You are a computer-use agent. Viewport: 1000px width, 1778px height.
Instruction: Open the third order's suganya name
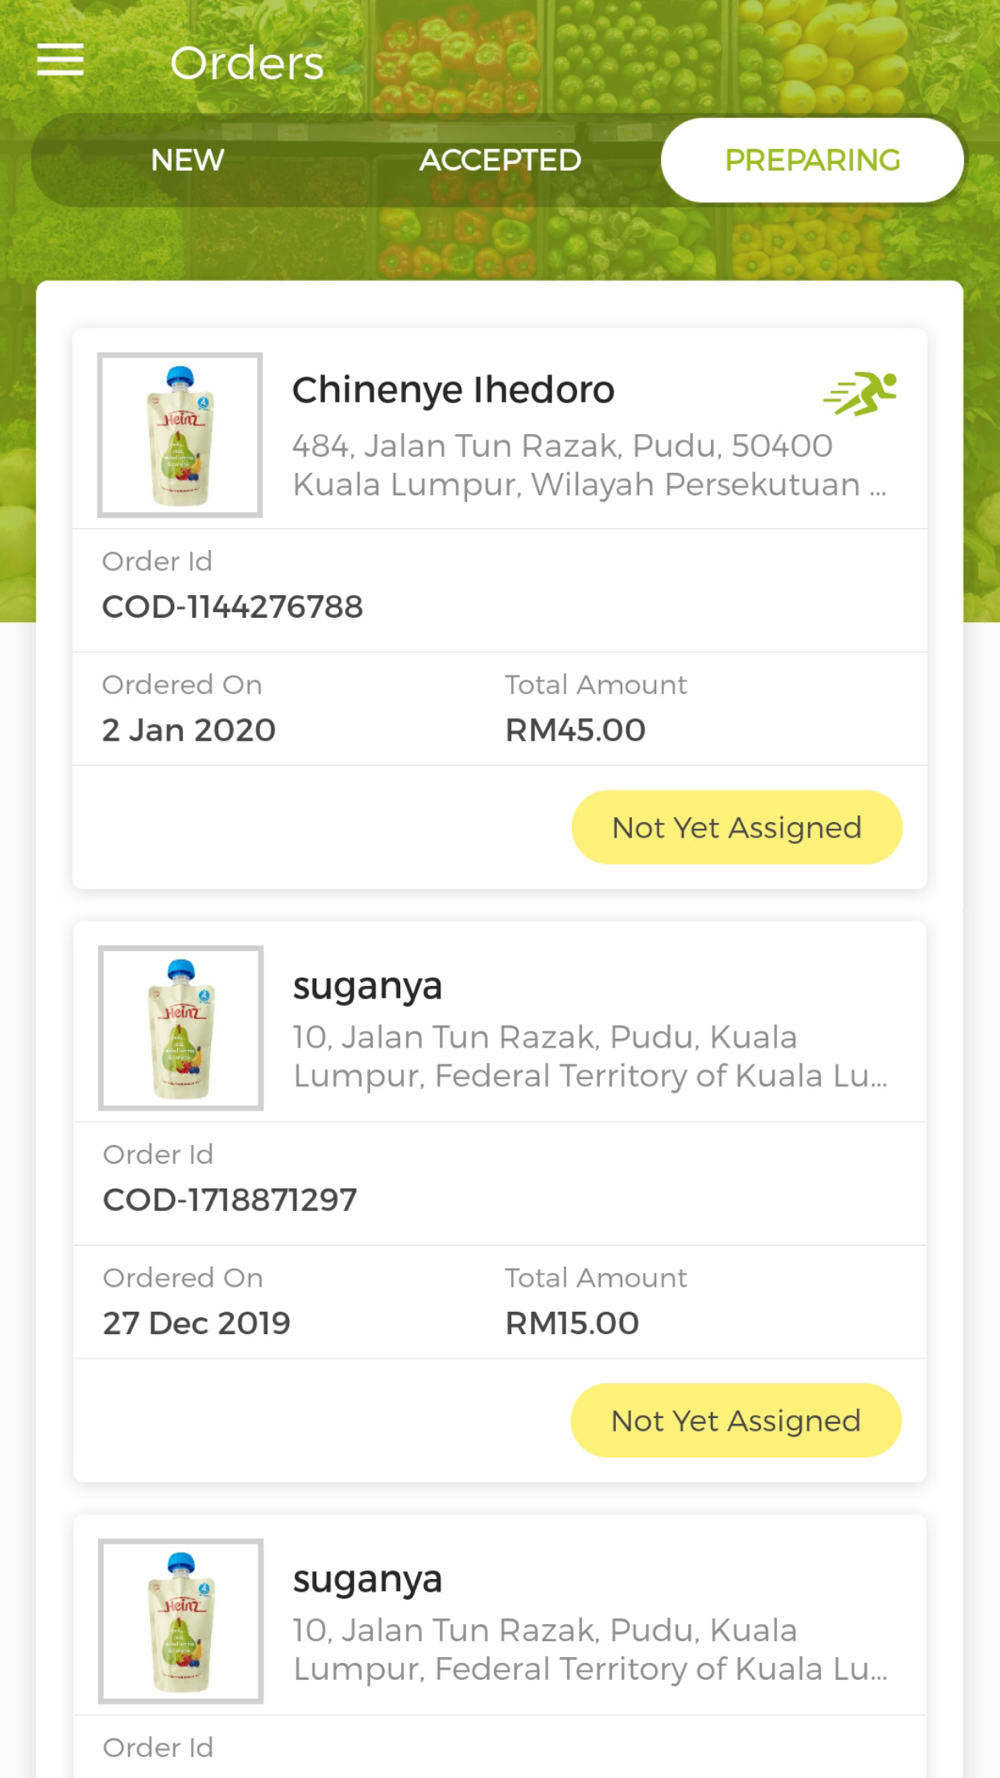pos(367,1579)
